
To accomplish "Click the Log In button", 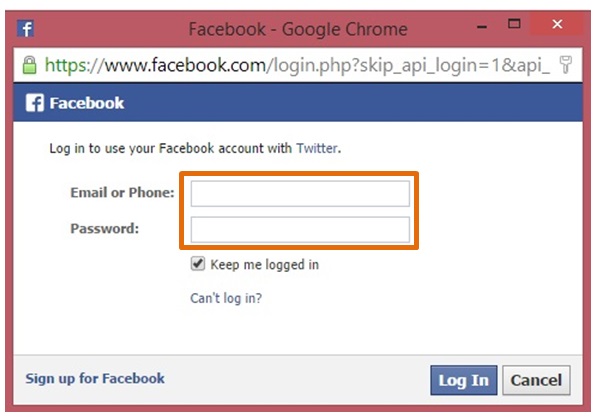I will 463,380.
